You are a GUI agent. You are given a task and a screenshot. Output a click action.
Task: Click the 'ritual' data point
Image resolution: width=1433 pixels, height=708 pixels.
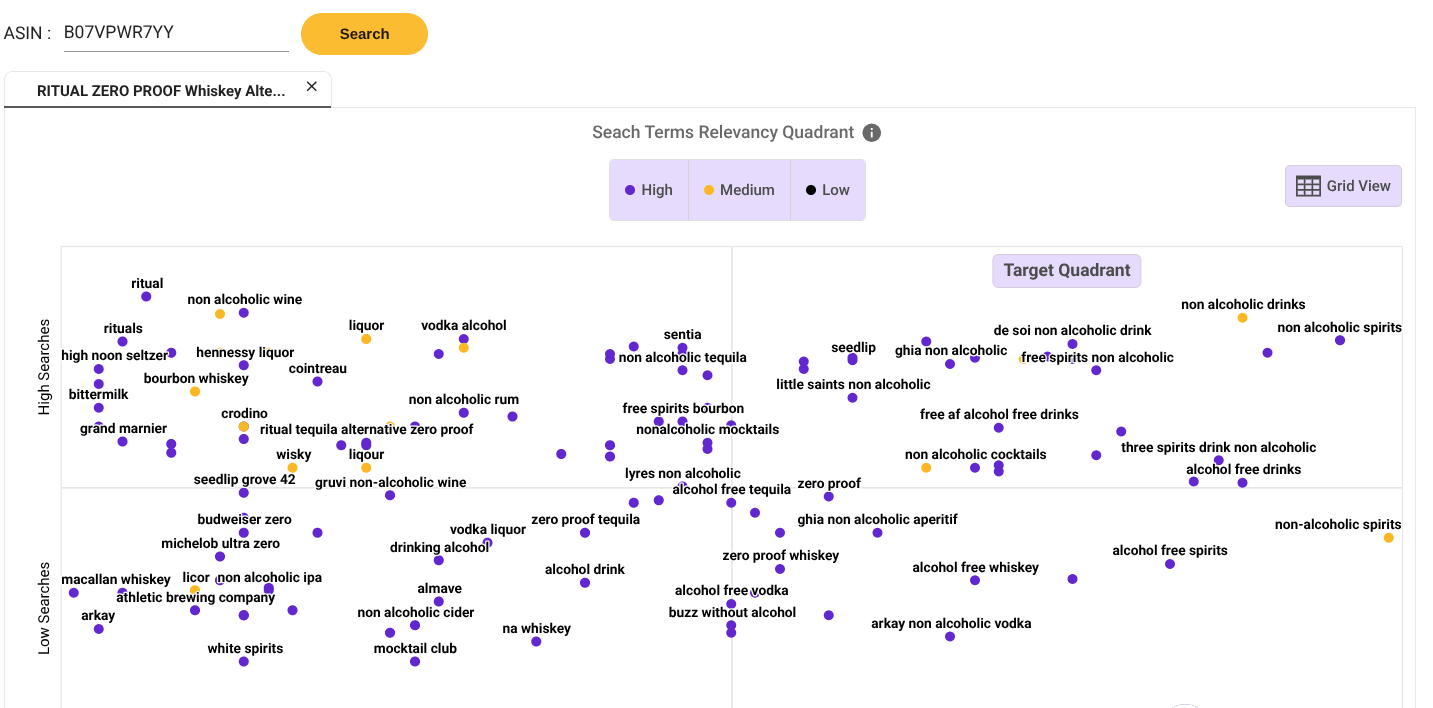(x=146, y=297)
